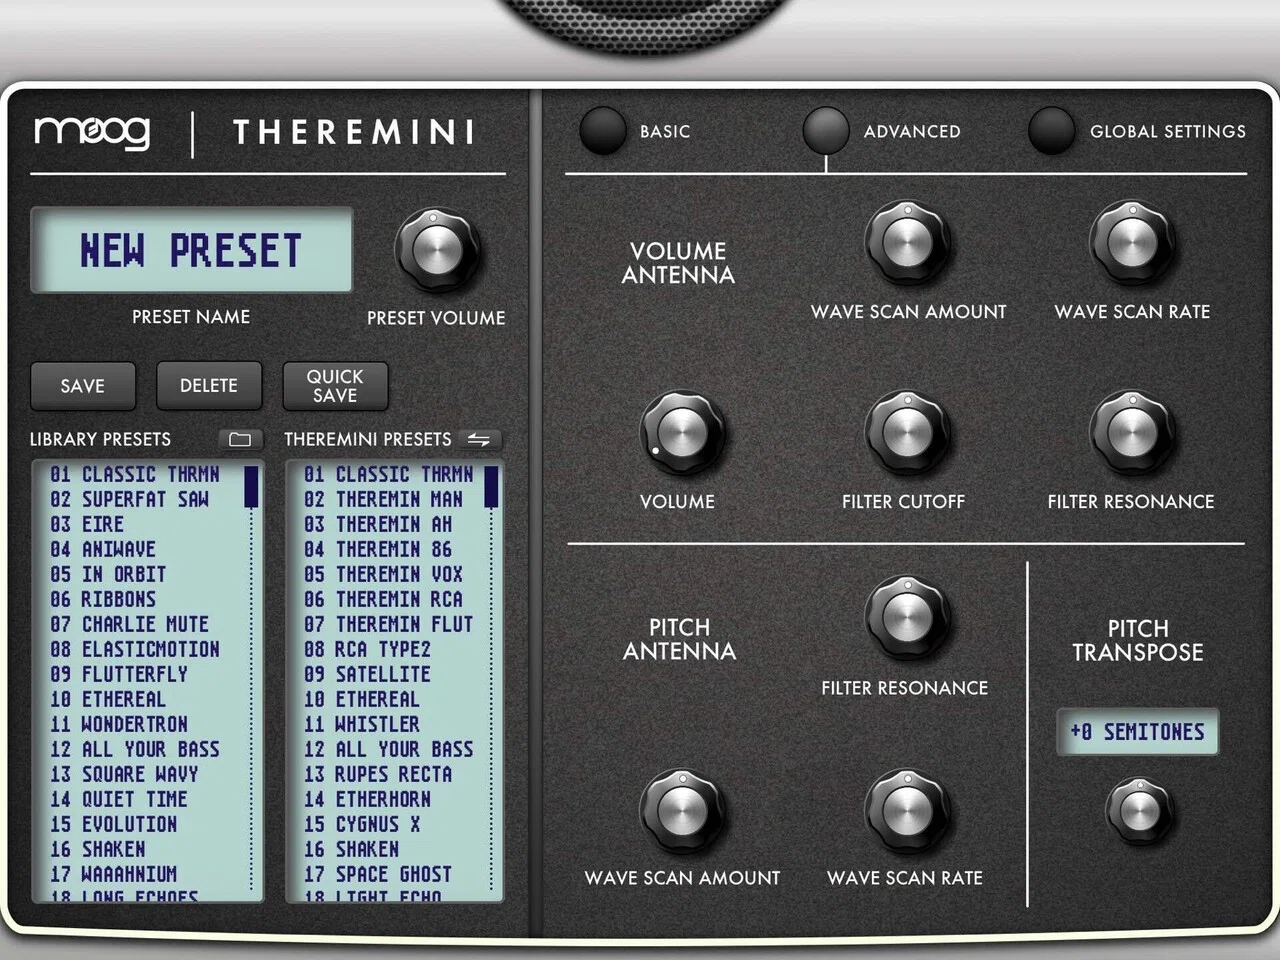
Task: Select library preset 13 SQUARE WAVY
Action: click(124, 774)
